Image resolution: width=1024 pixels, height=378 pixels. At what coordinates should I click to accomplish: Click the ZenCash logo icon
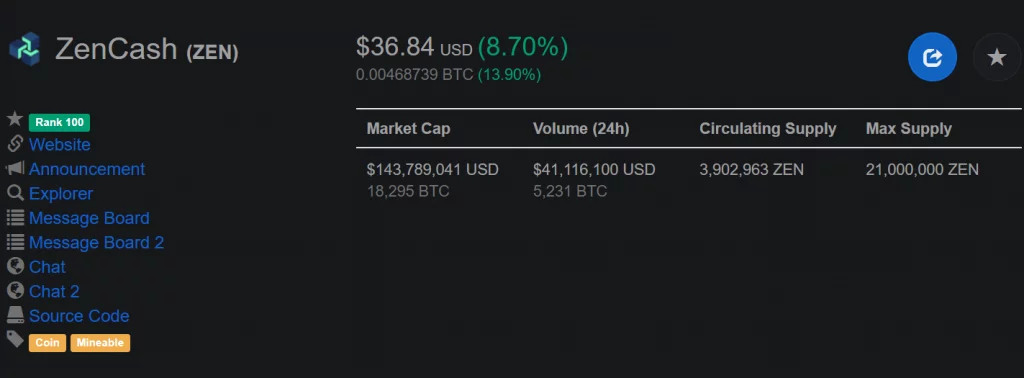[25, 49]
